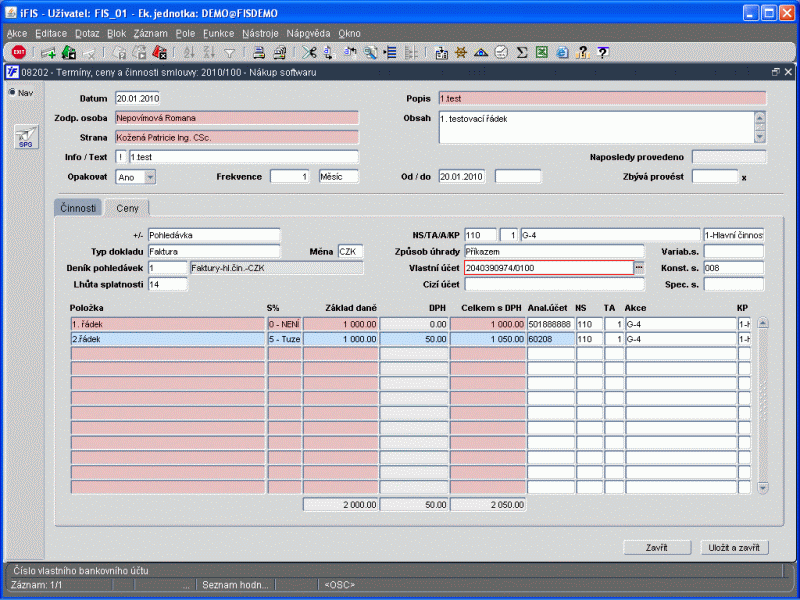Viewport: 800px width, 600px height.
Task: Click the help question mark toolbar icon
Action: tap(603, 52)
